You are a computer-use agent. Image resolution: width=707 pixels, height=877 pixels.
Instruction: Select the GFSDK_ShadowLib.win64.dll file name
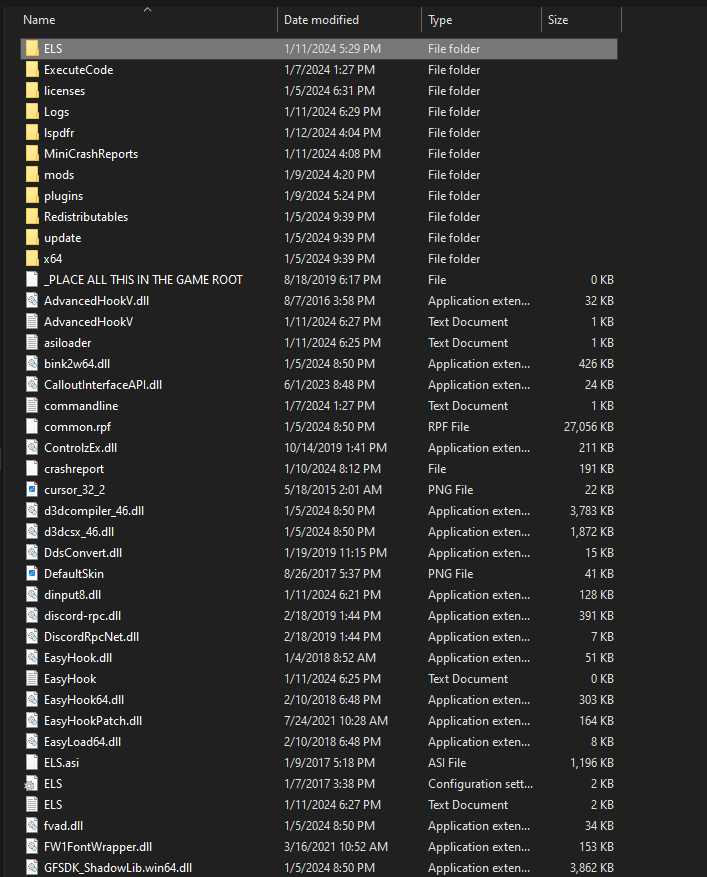(118, 868)
